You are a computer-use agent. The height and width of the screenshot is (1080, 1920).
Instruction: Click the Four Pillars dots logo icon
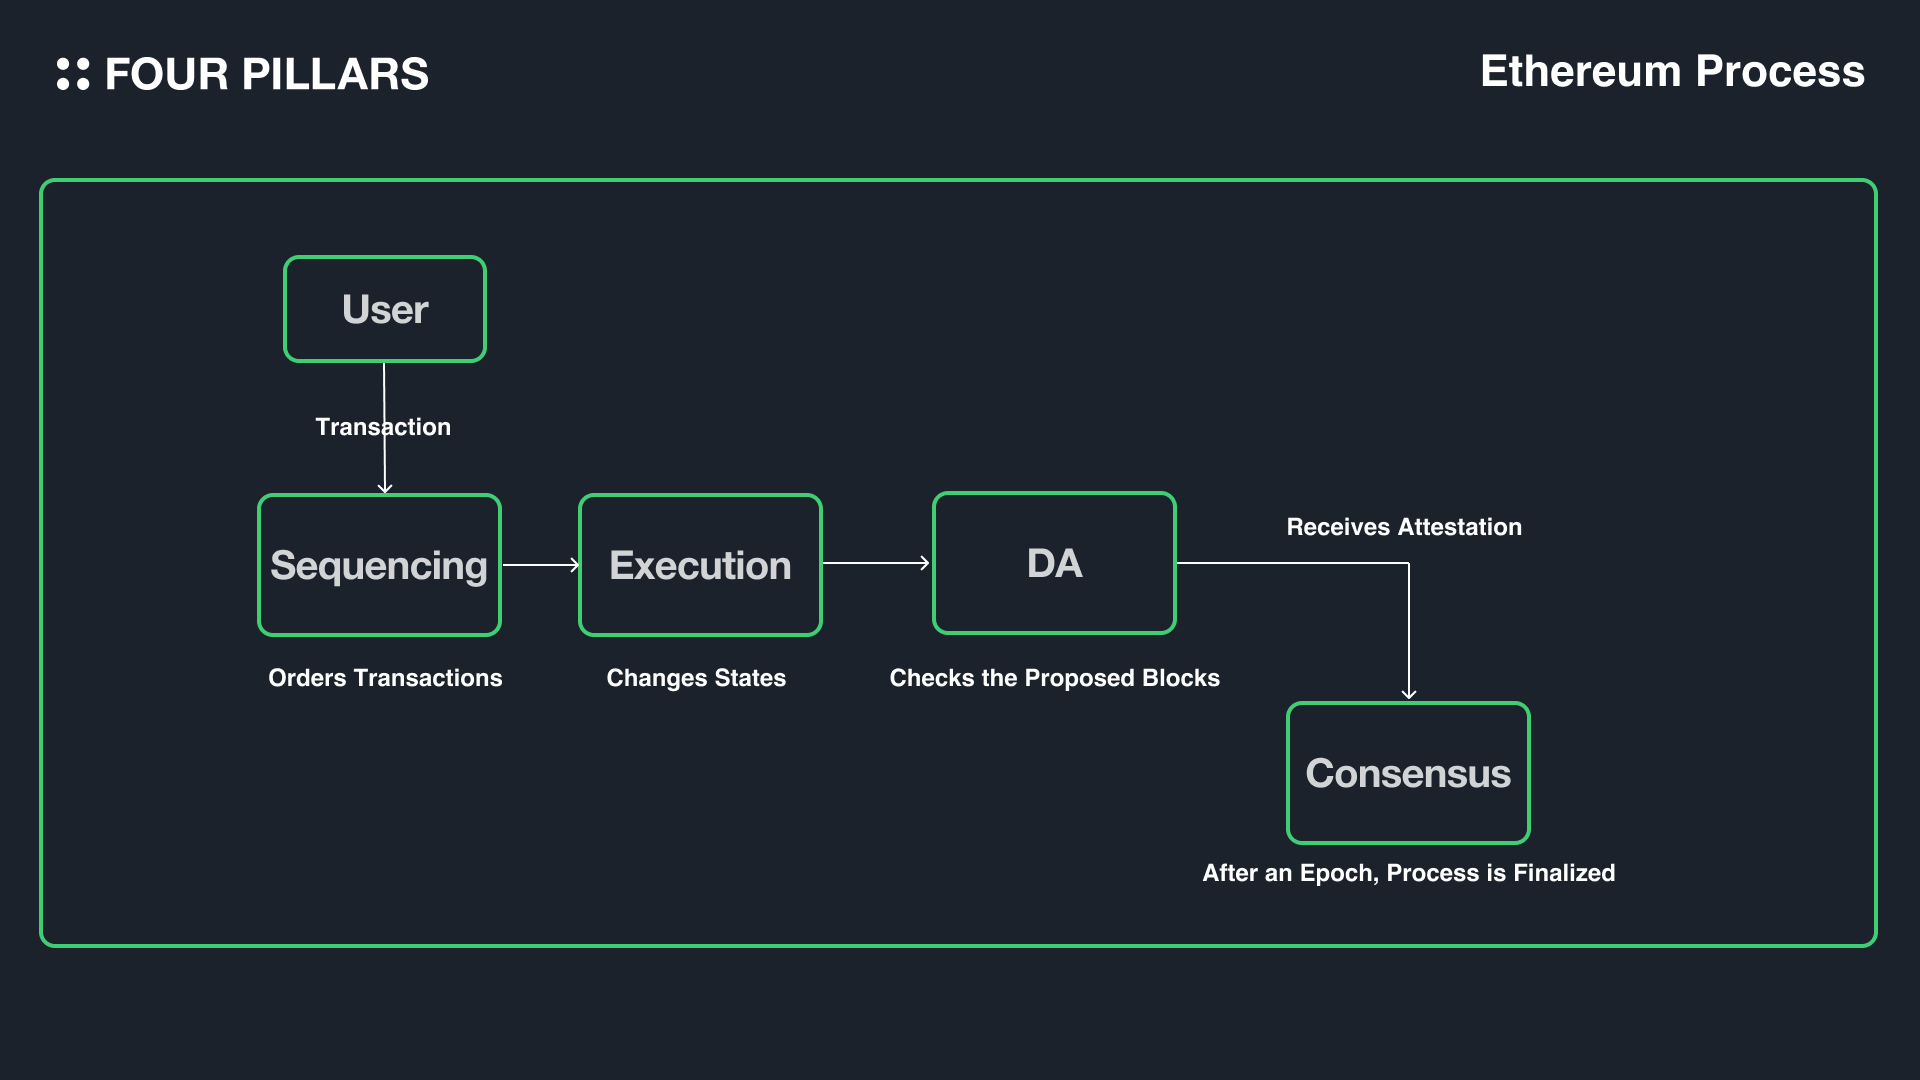pyautogui.click(x=73, y=74)
